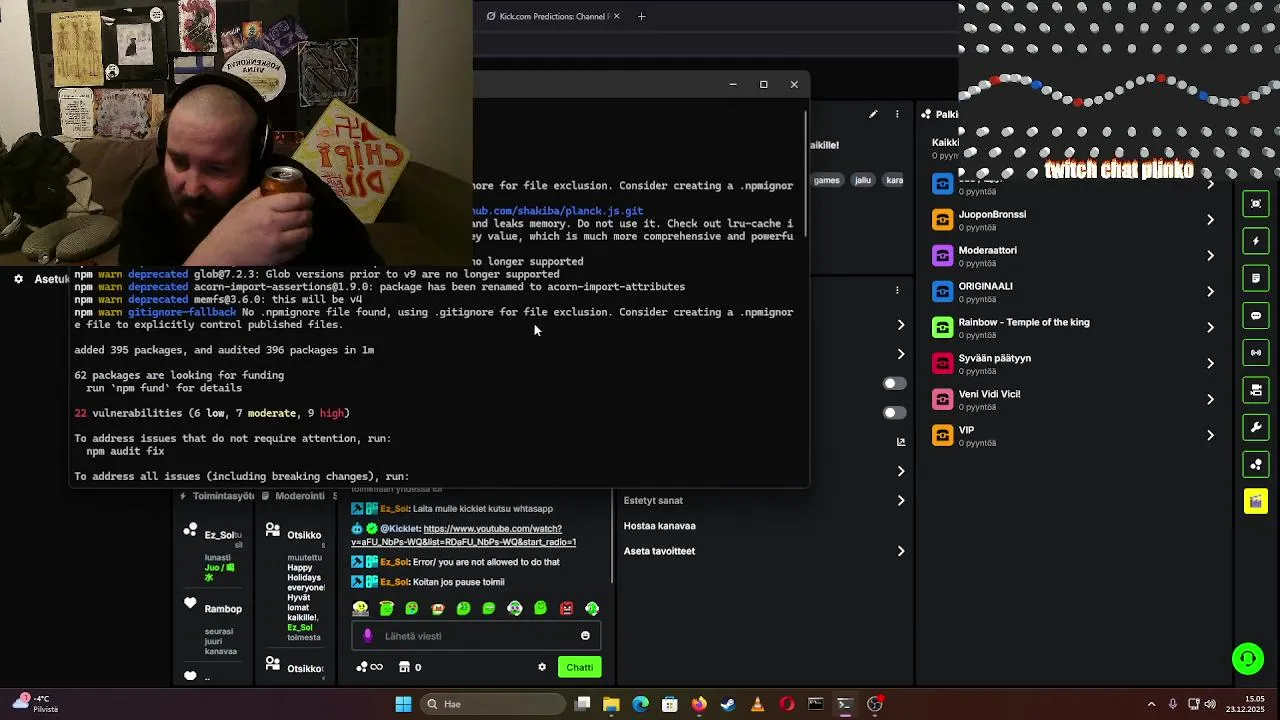The width and height of the screenshot is (1280, 720).
Task: Select the Moderointi tab
Action: coord(293,496)
